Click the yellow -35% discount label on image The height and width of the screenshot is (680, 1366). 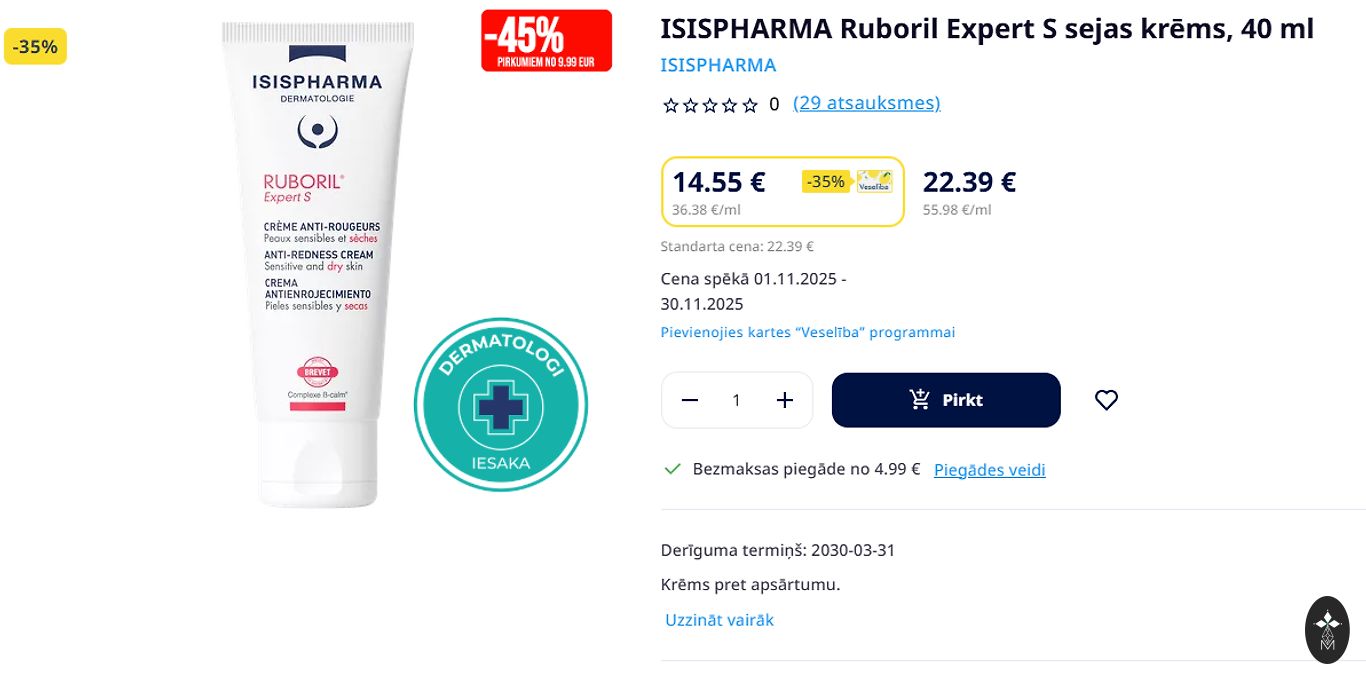(x=35, y=46)
